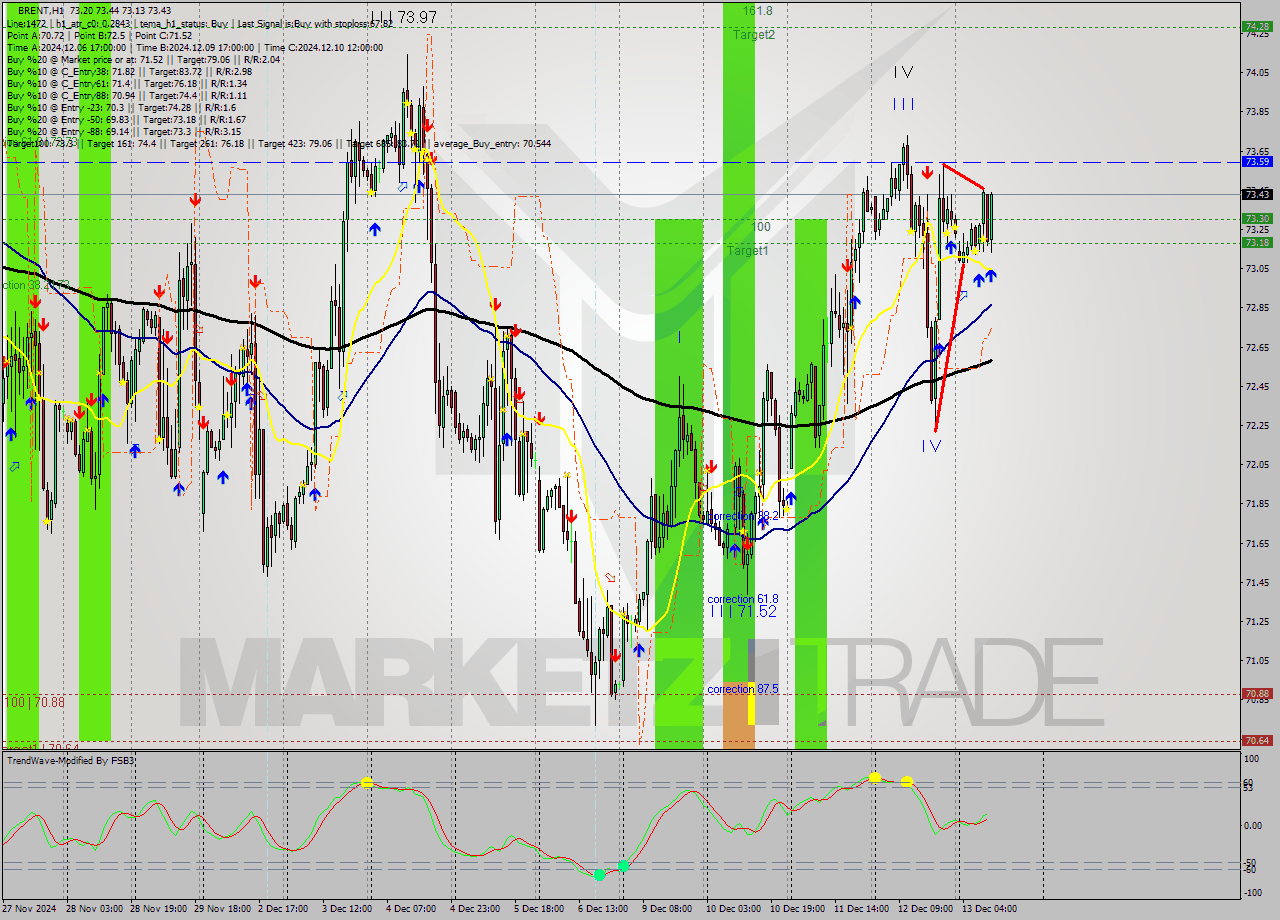Click the correction 87.5 label
The image size is (1280, 920).
(x=743, y=689)
